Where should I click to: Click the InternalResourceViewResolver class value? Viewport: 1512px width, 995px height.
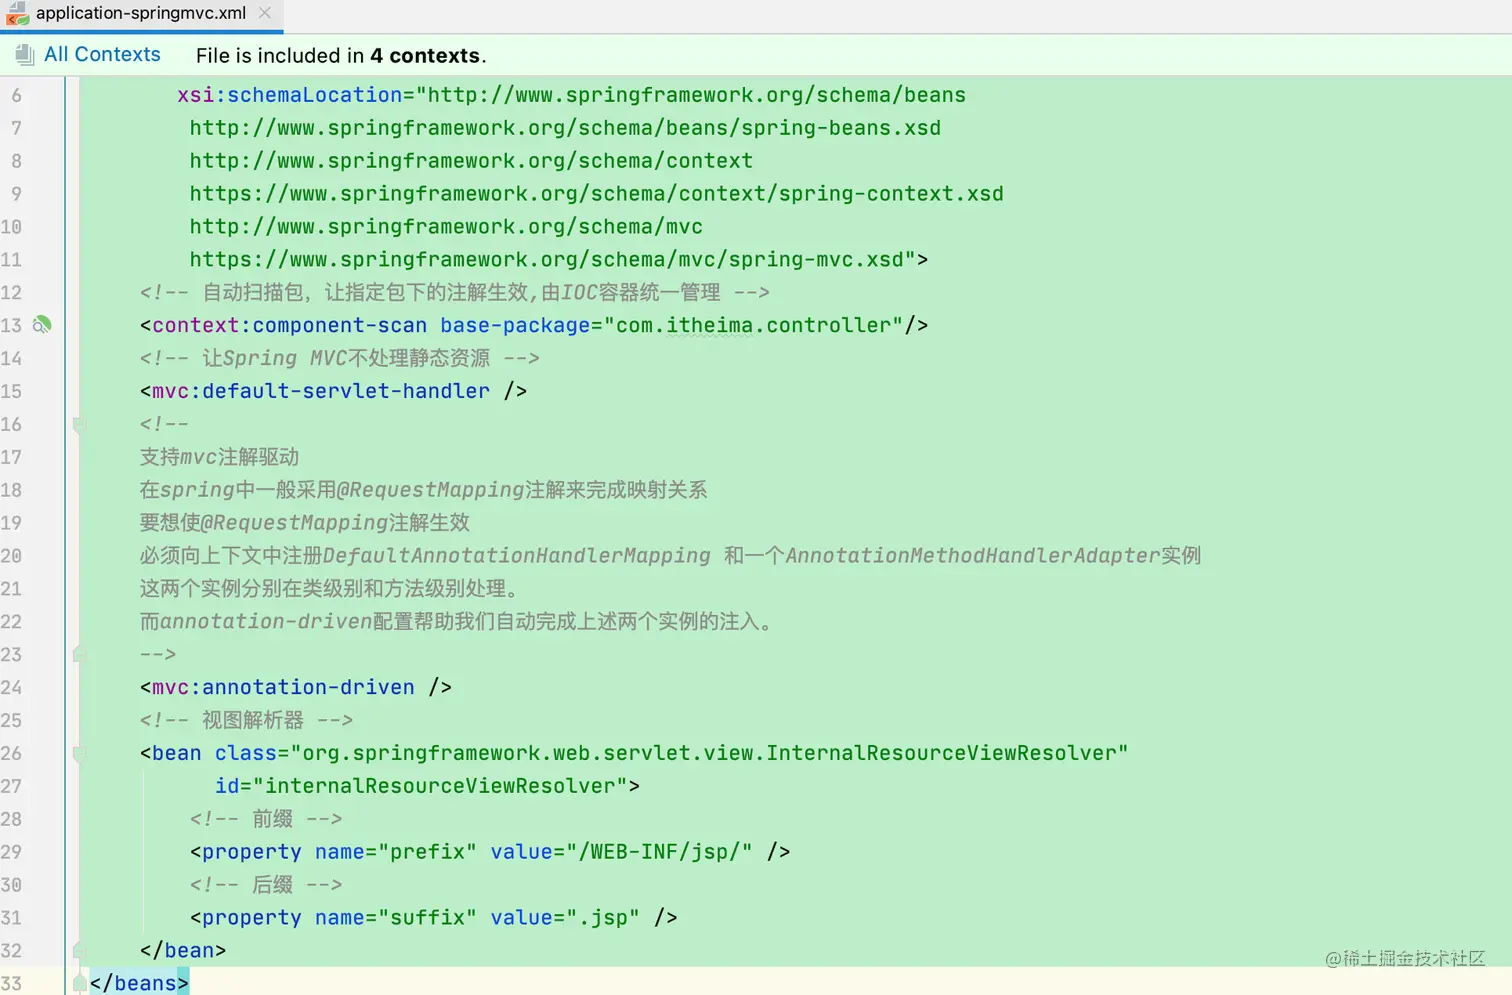[709, 753]
